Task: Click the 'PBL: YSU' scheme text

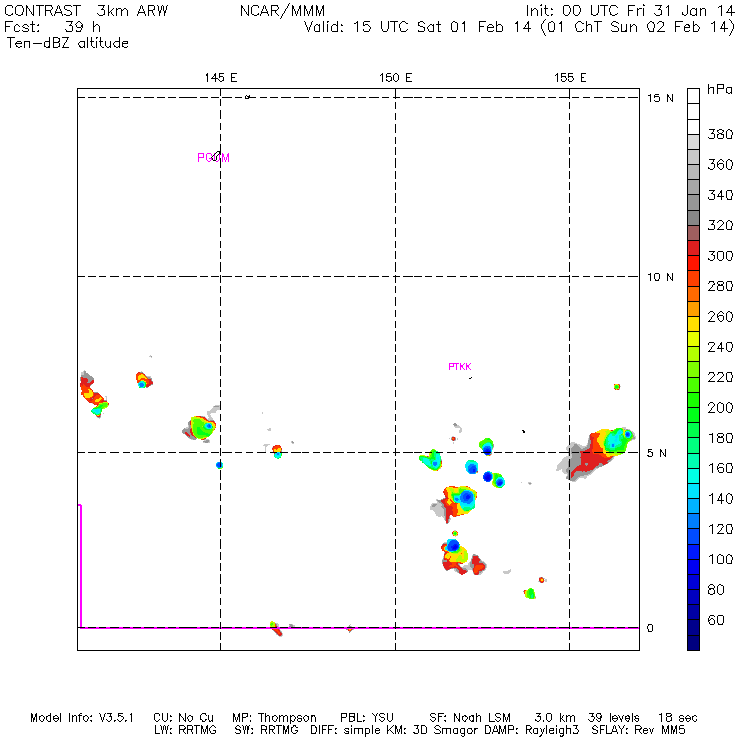Action: coord(367,717)
